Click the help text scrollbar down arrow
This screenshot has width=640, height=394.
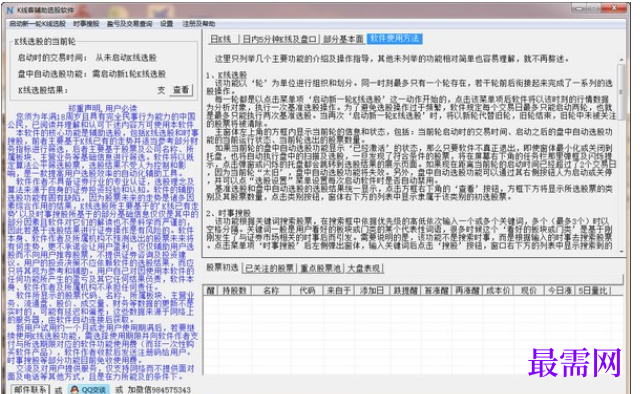(x=621, y=252)
